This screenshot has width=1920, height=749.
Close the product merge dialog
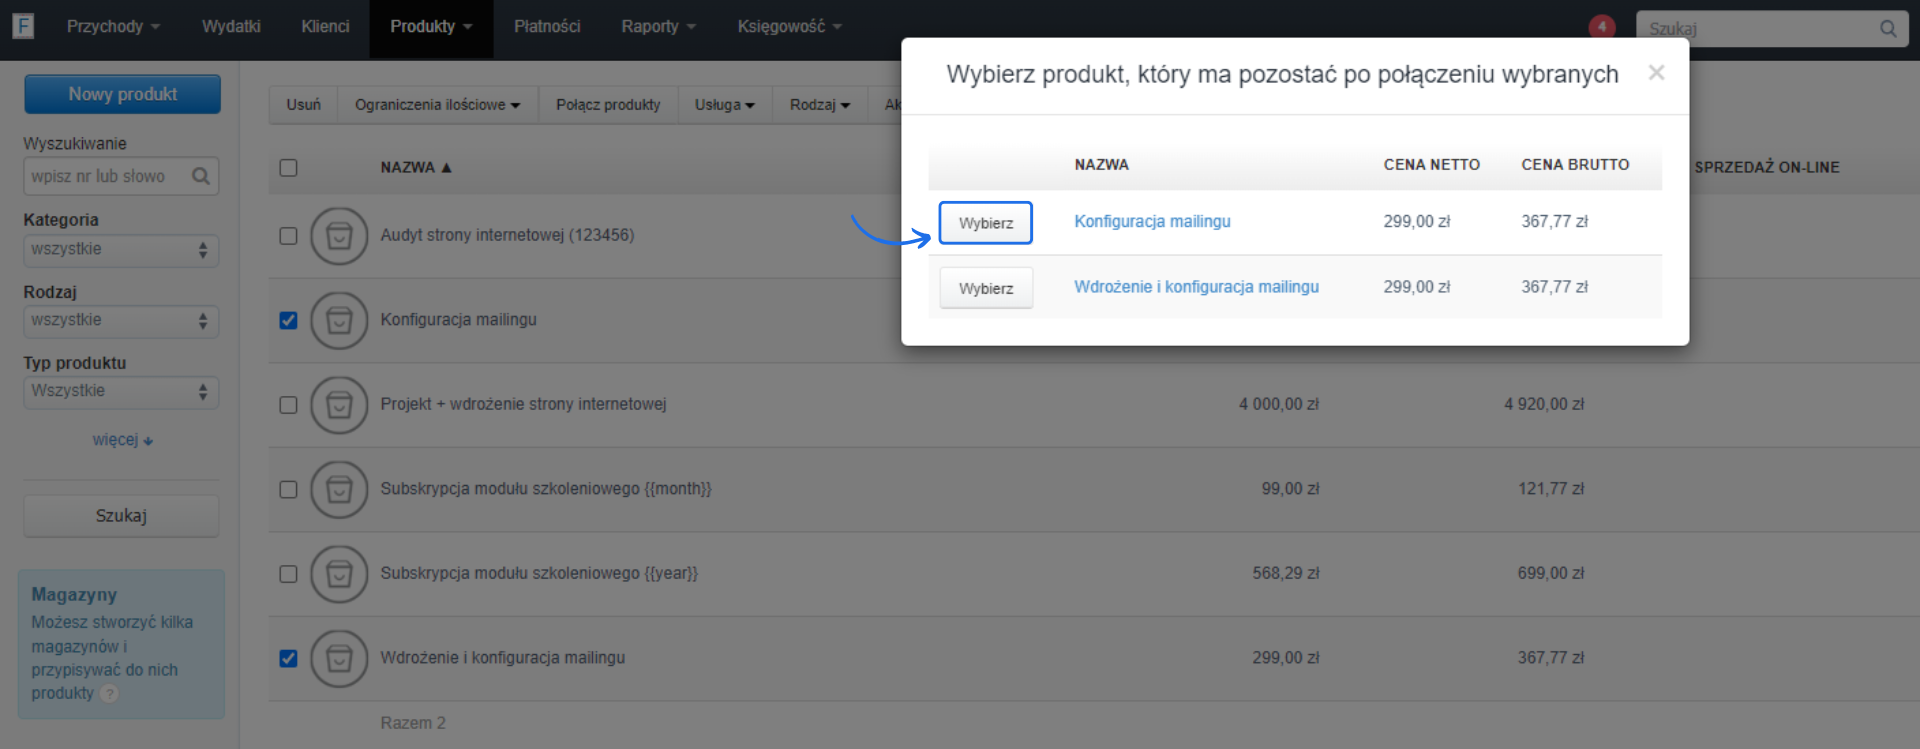[1656, 73]
